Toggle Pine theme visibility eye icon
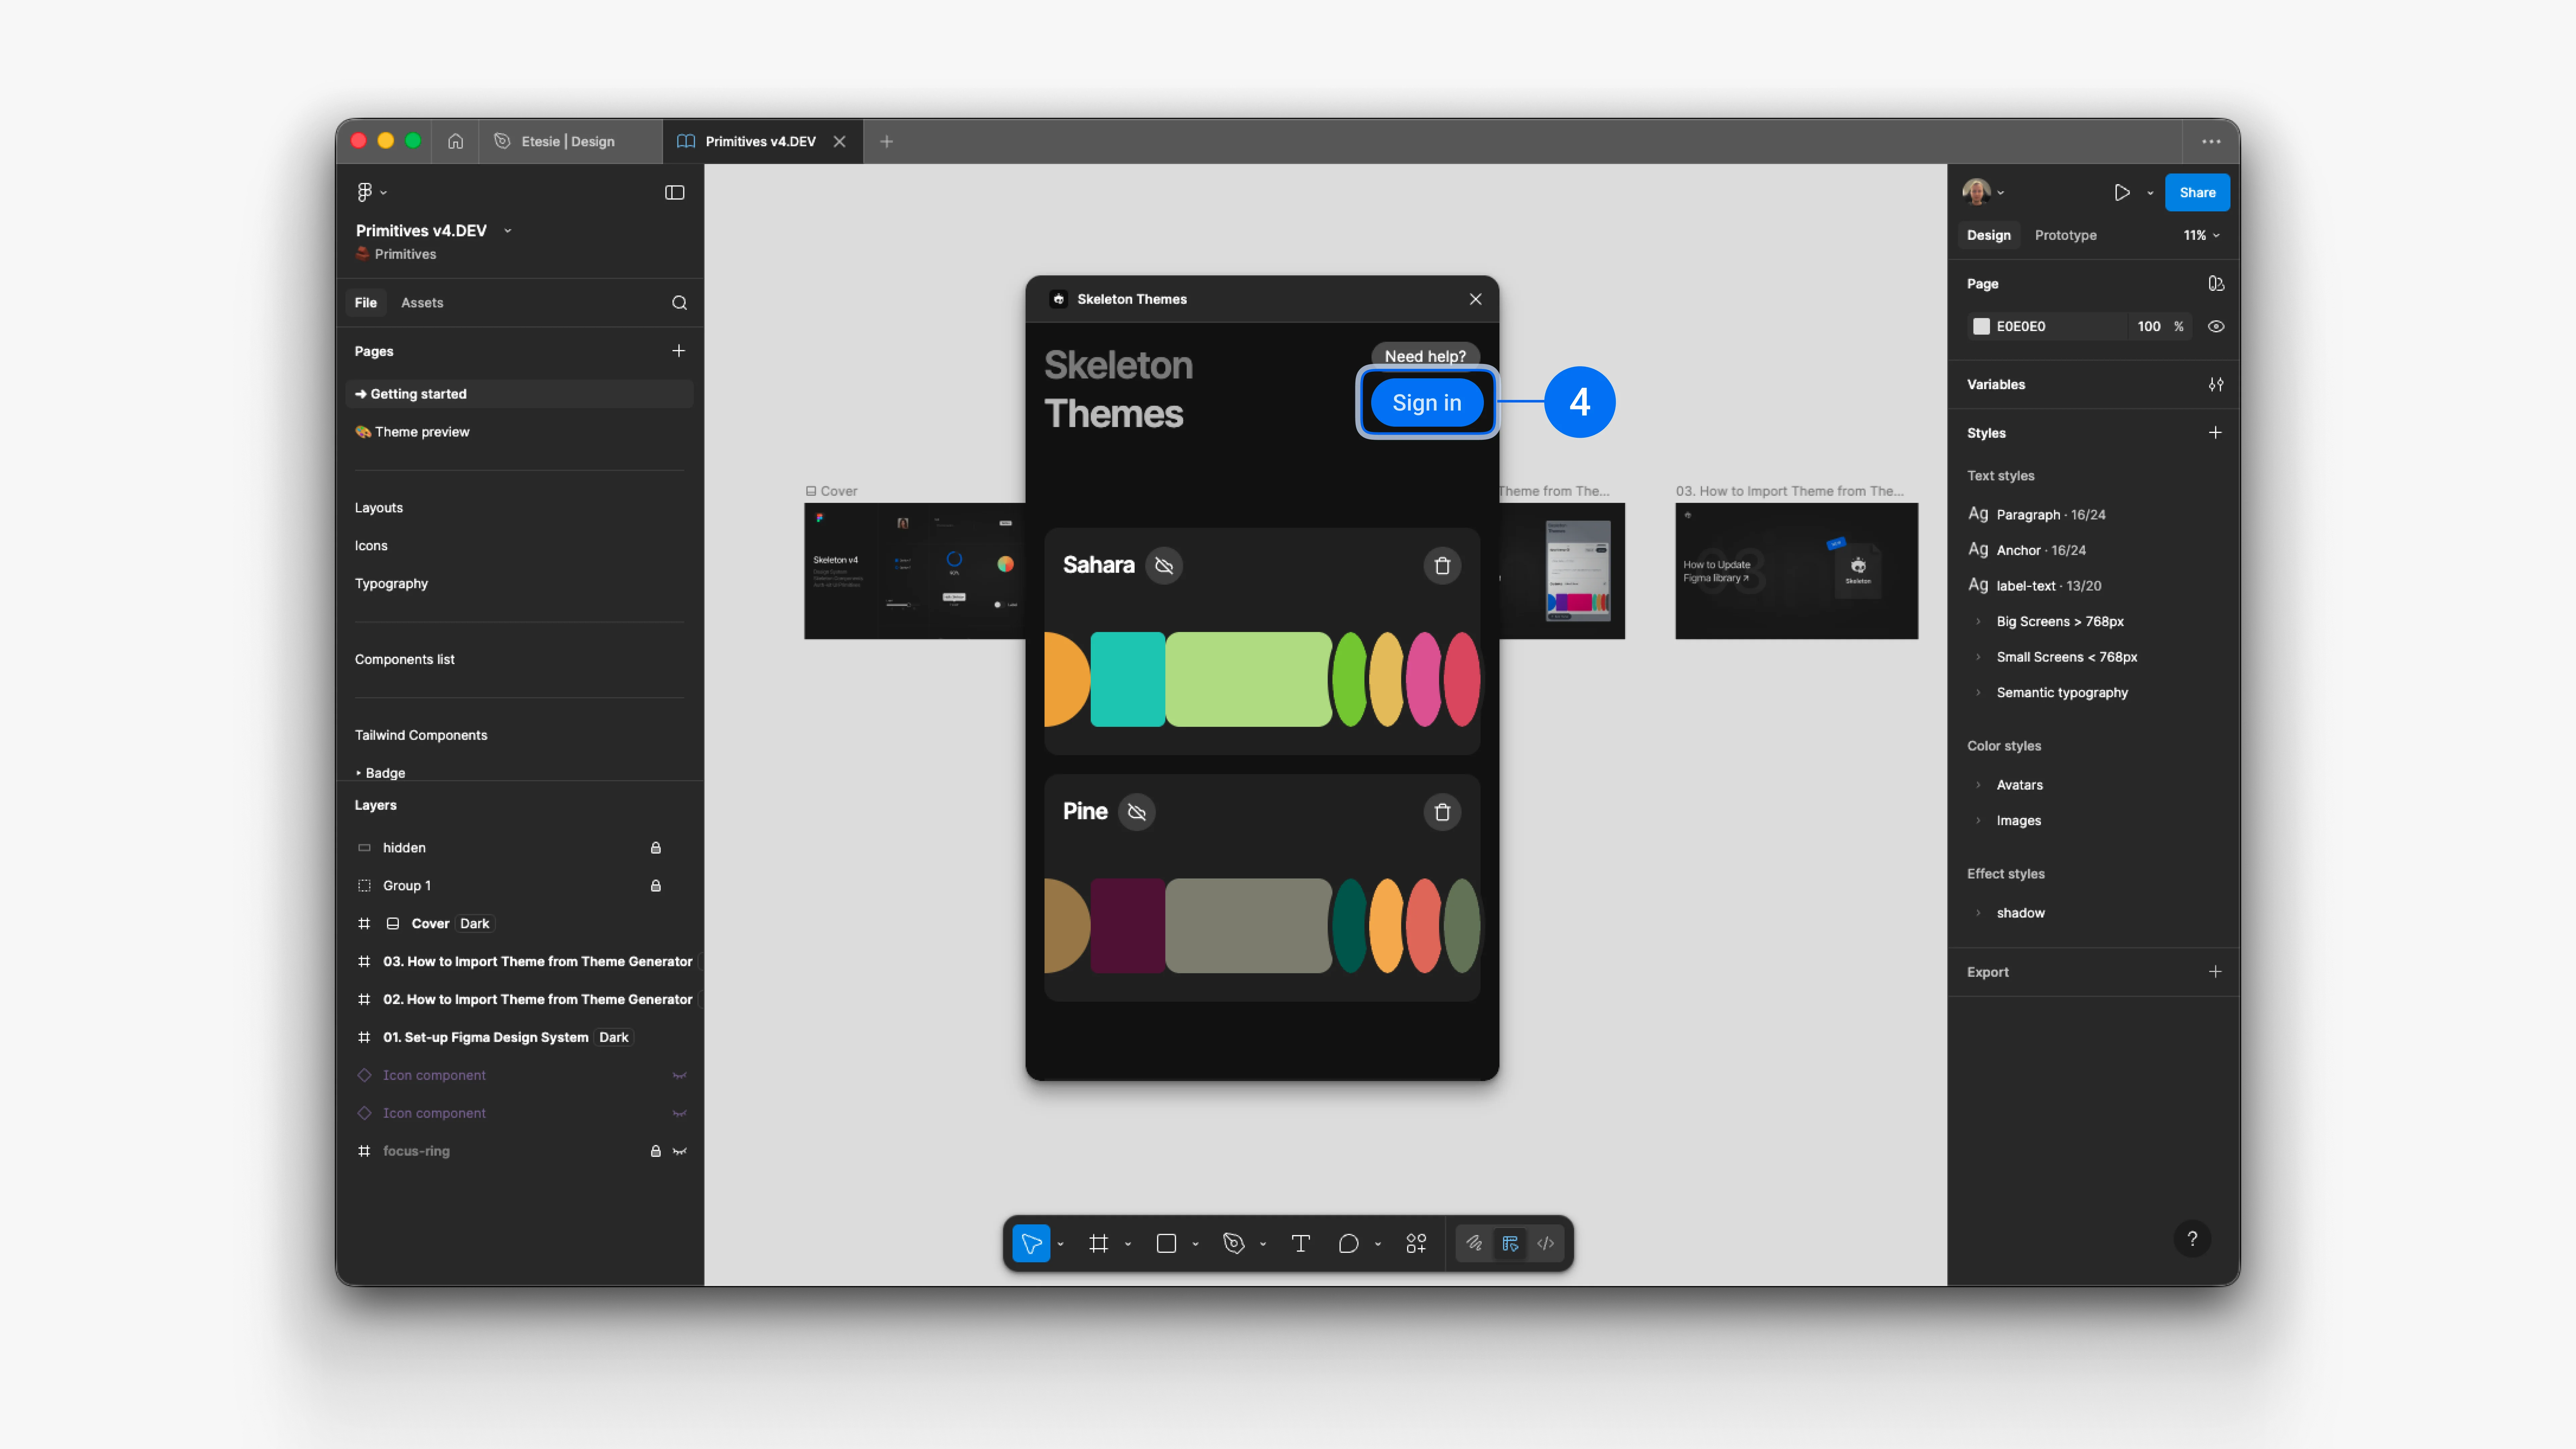Viewport: 2576px width, 1449px height. (x=1137, y=812)
